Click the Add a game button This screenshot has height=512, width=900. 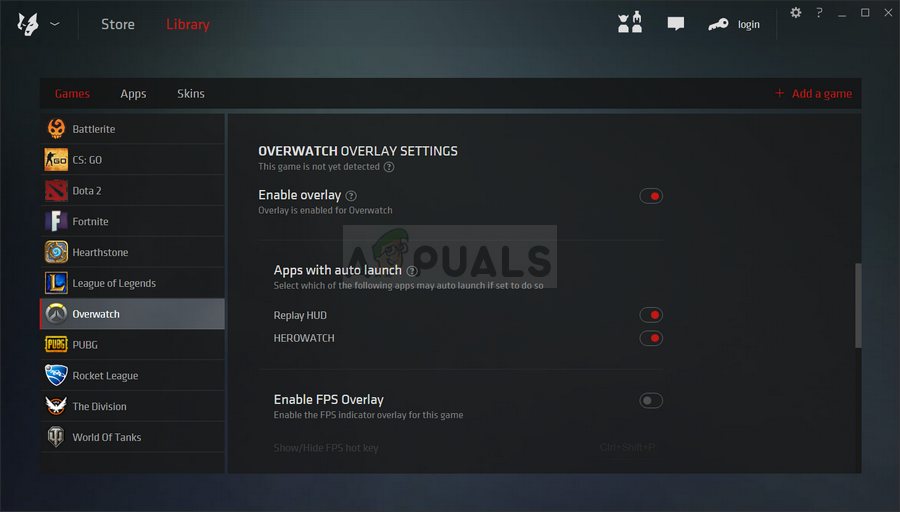coord(813,94)
